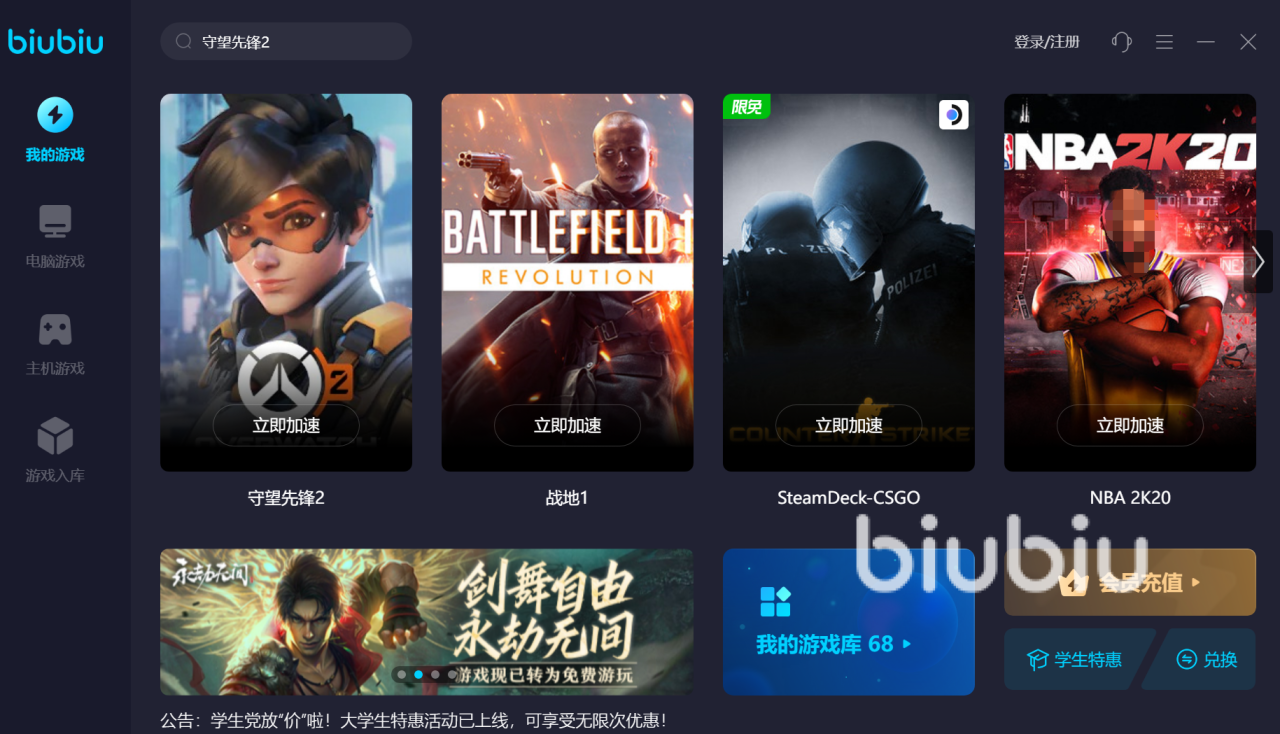Open the 我的游戏 lightning icon
The width and height of the screenshot is (1280, 734).
point(55,115)
